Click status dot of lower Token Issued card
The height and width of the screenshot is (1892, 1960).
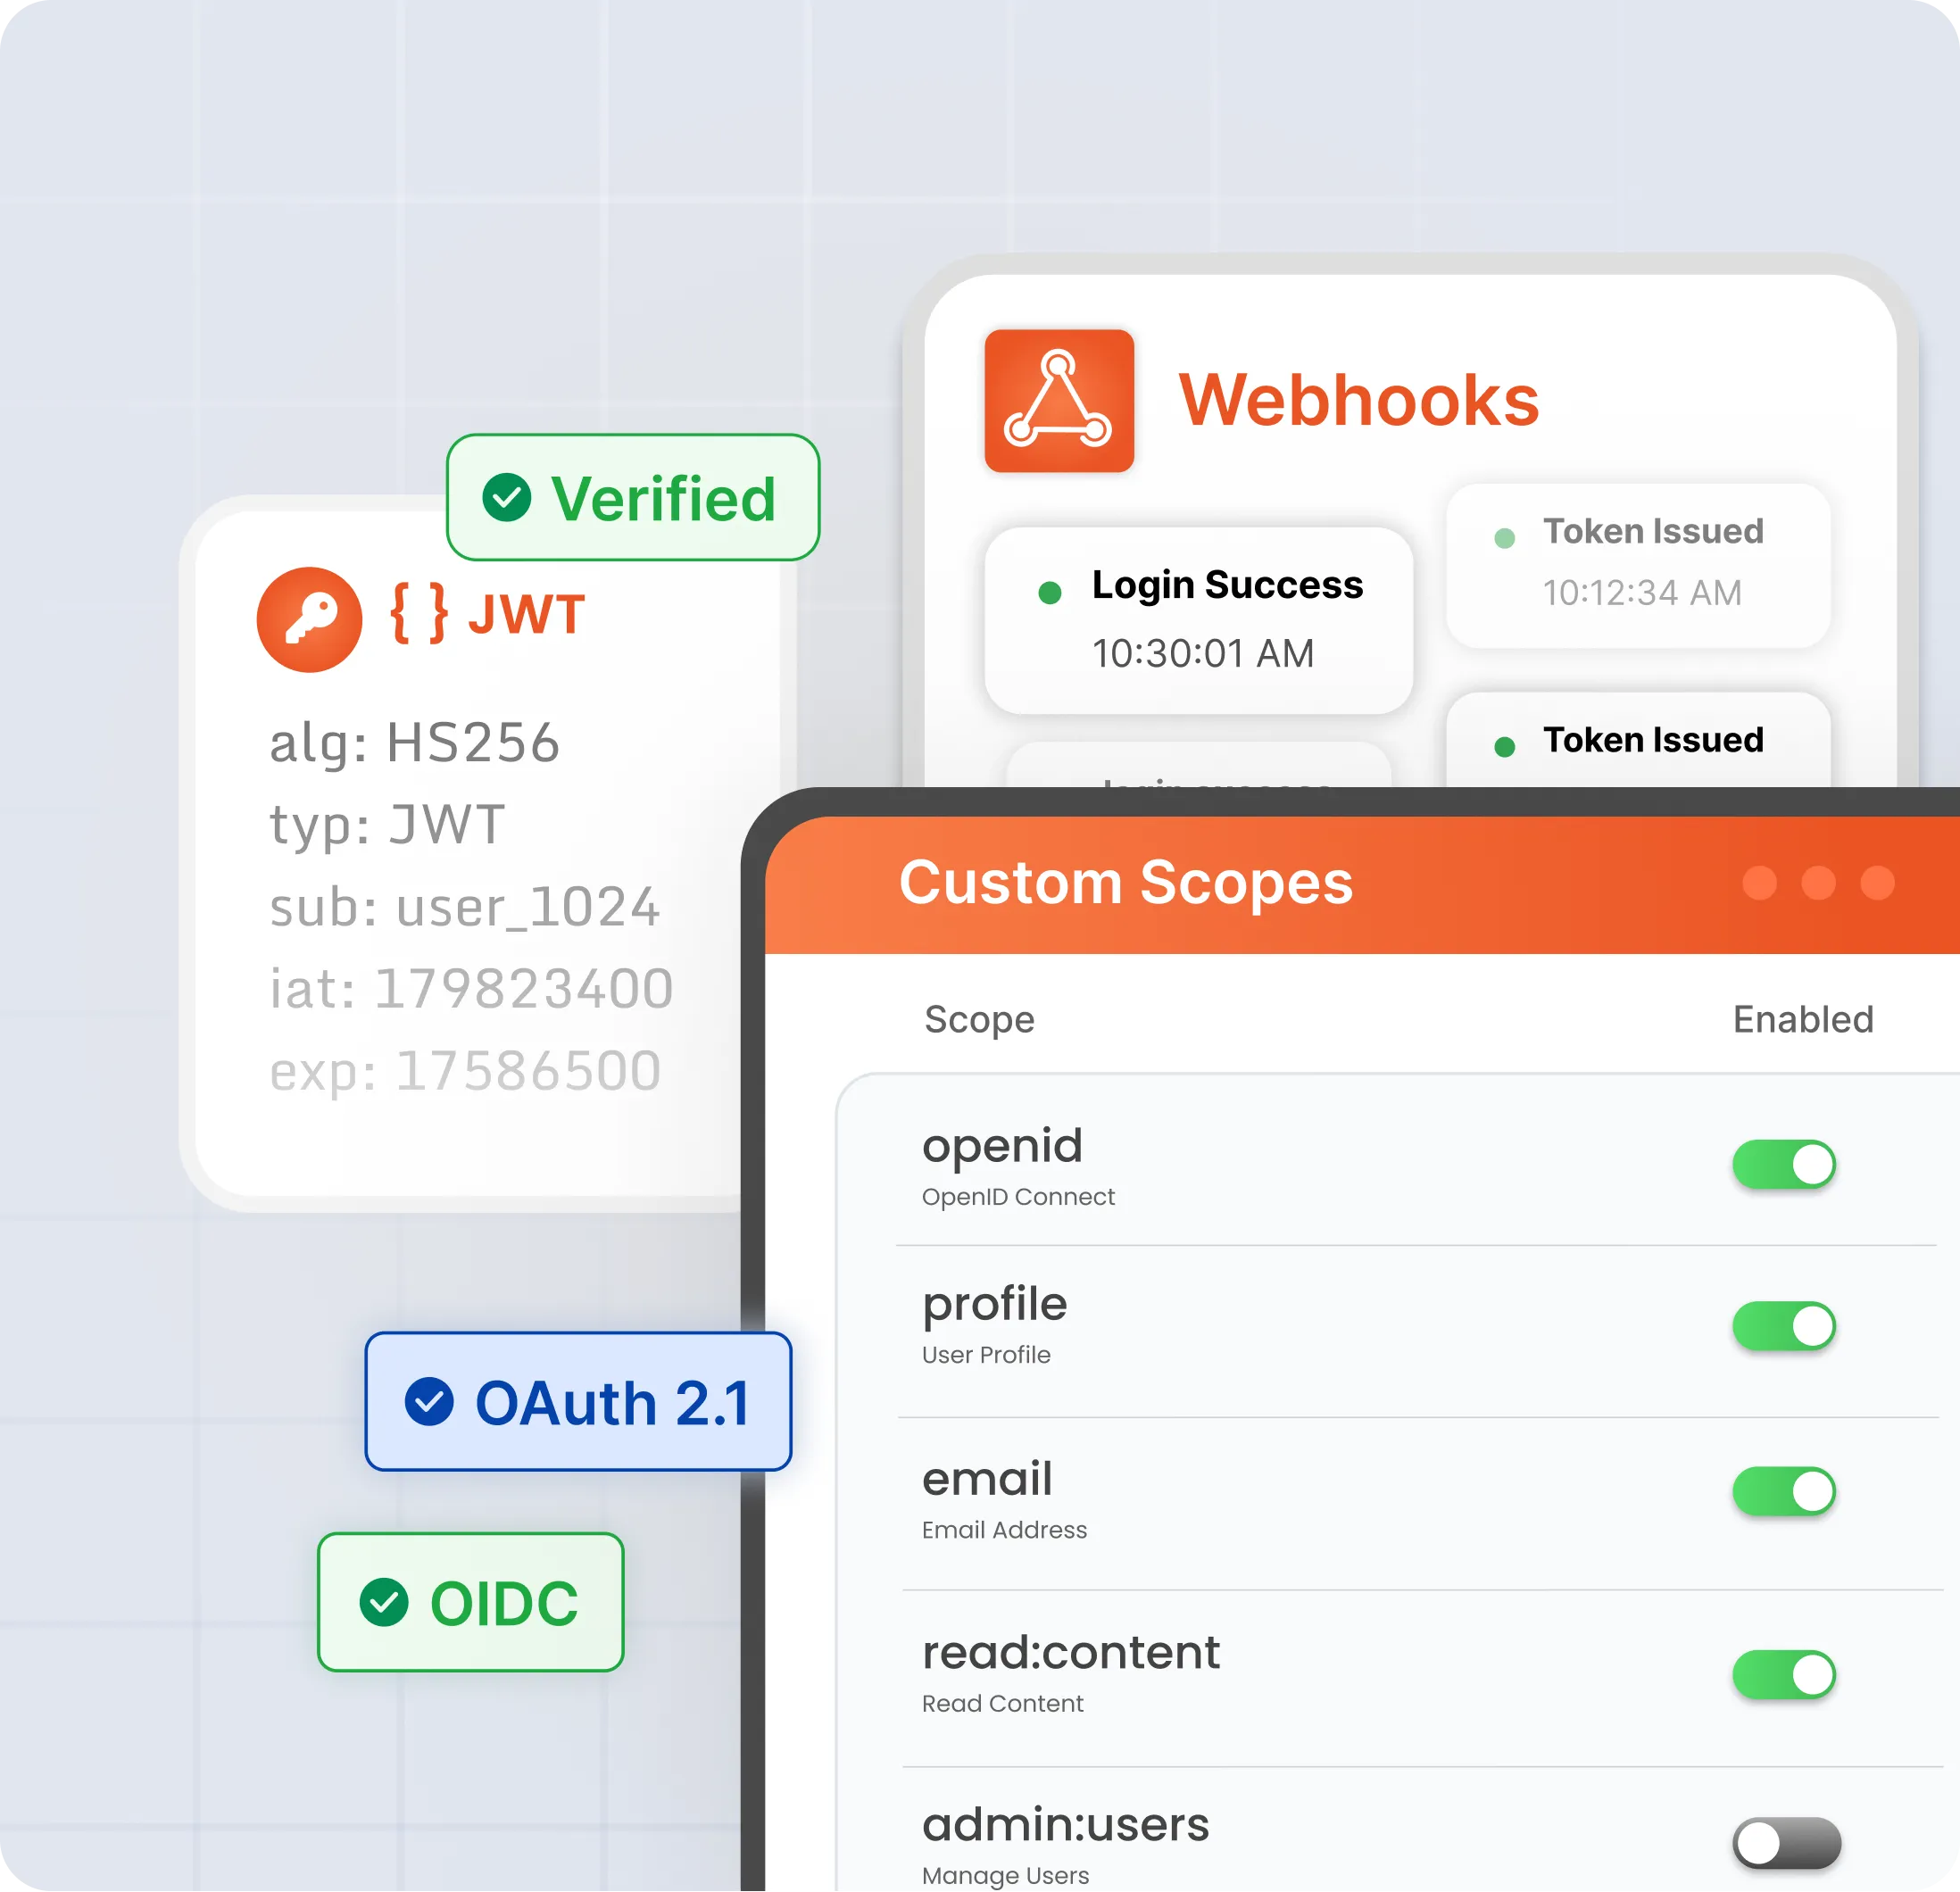pyautogui.click(x=1504, y=747)
